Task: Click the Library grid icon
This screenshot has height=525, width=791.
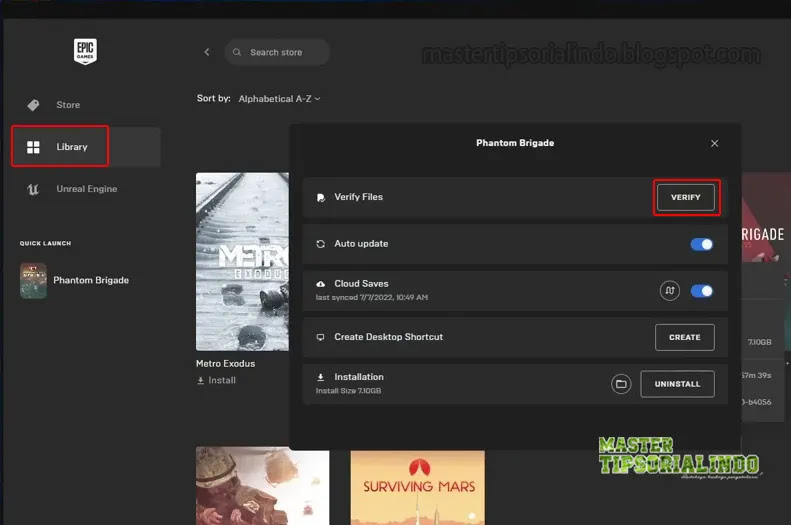Action: click(x=33, y=147)
